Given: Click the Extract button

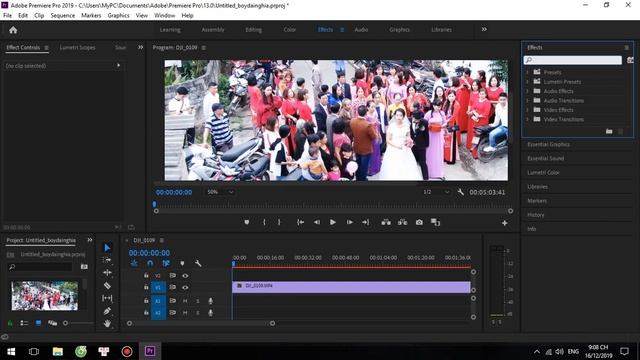Looking at the screenshot, I should pos(402,222).
